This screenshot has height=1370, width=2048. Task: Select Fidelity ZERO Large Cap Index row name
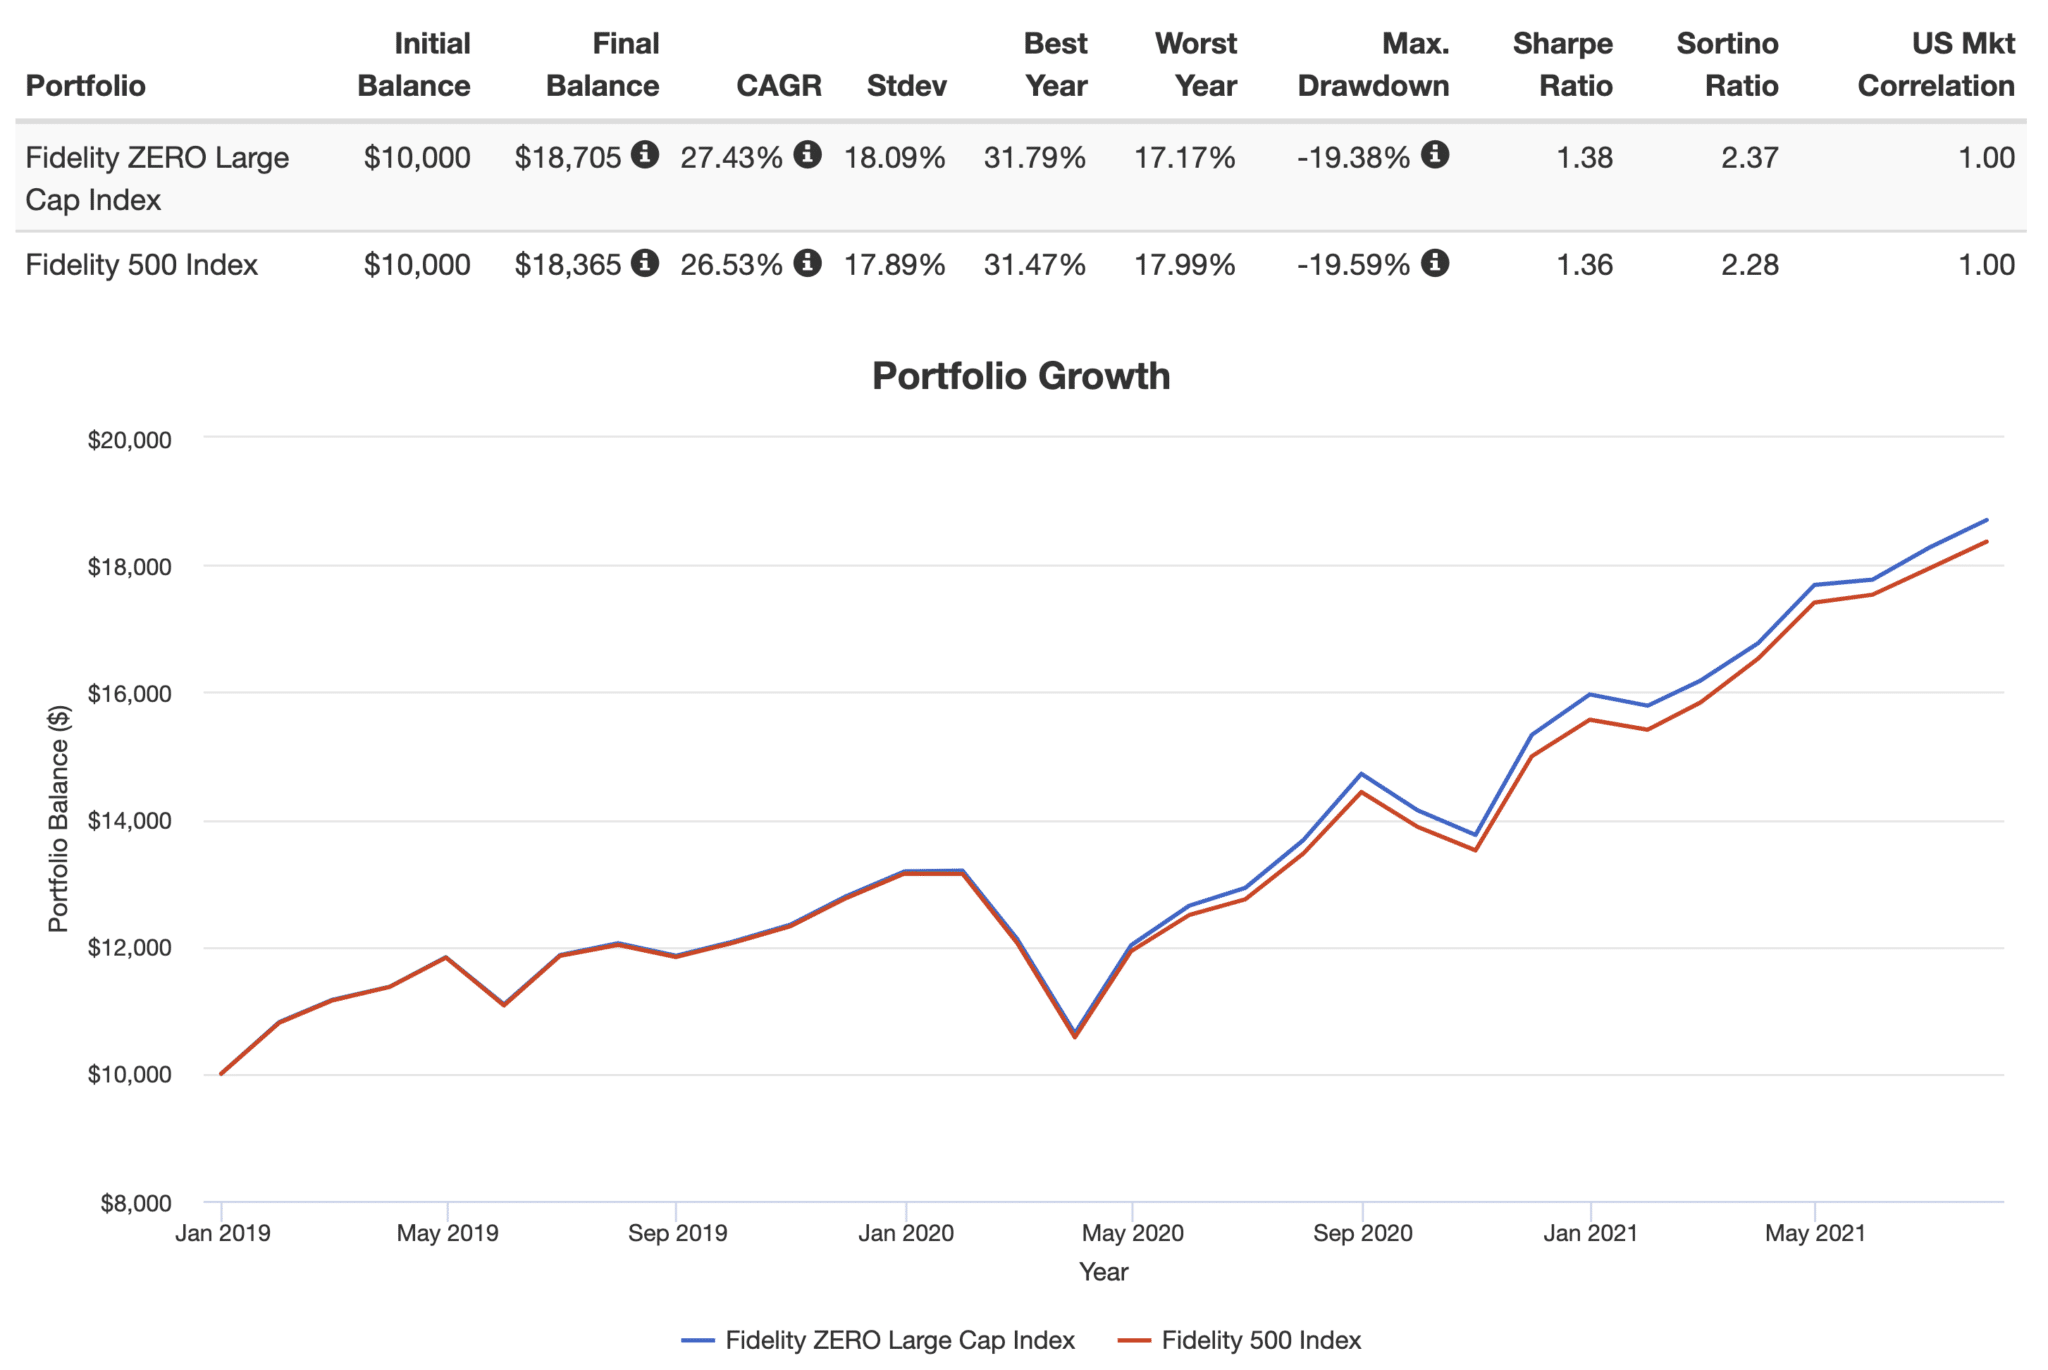click(x=157, y=179)
